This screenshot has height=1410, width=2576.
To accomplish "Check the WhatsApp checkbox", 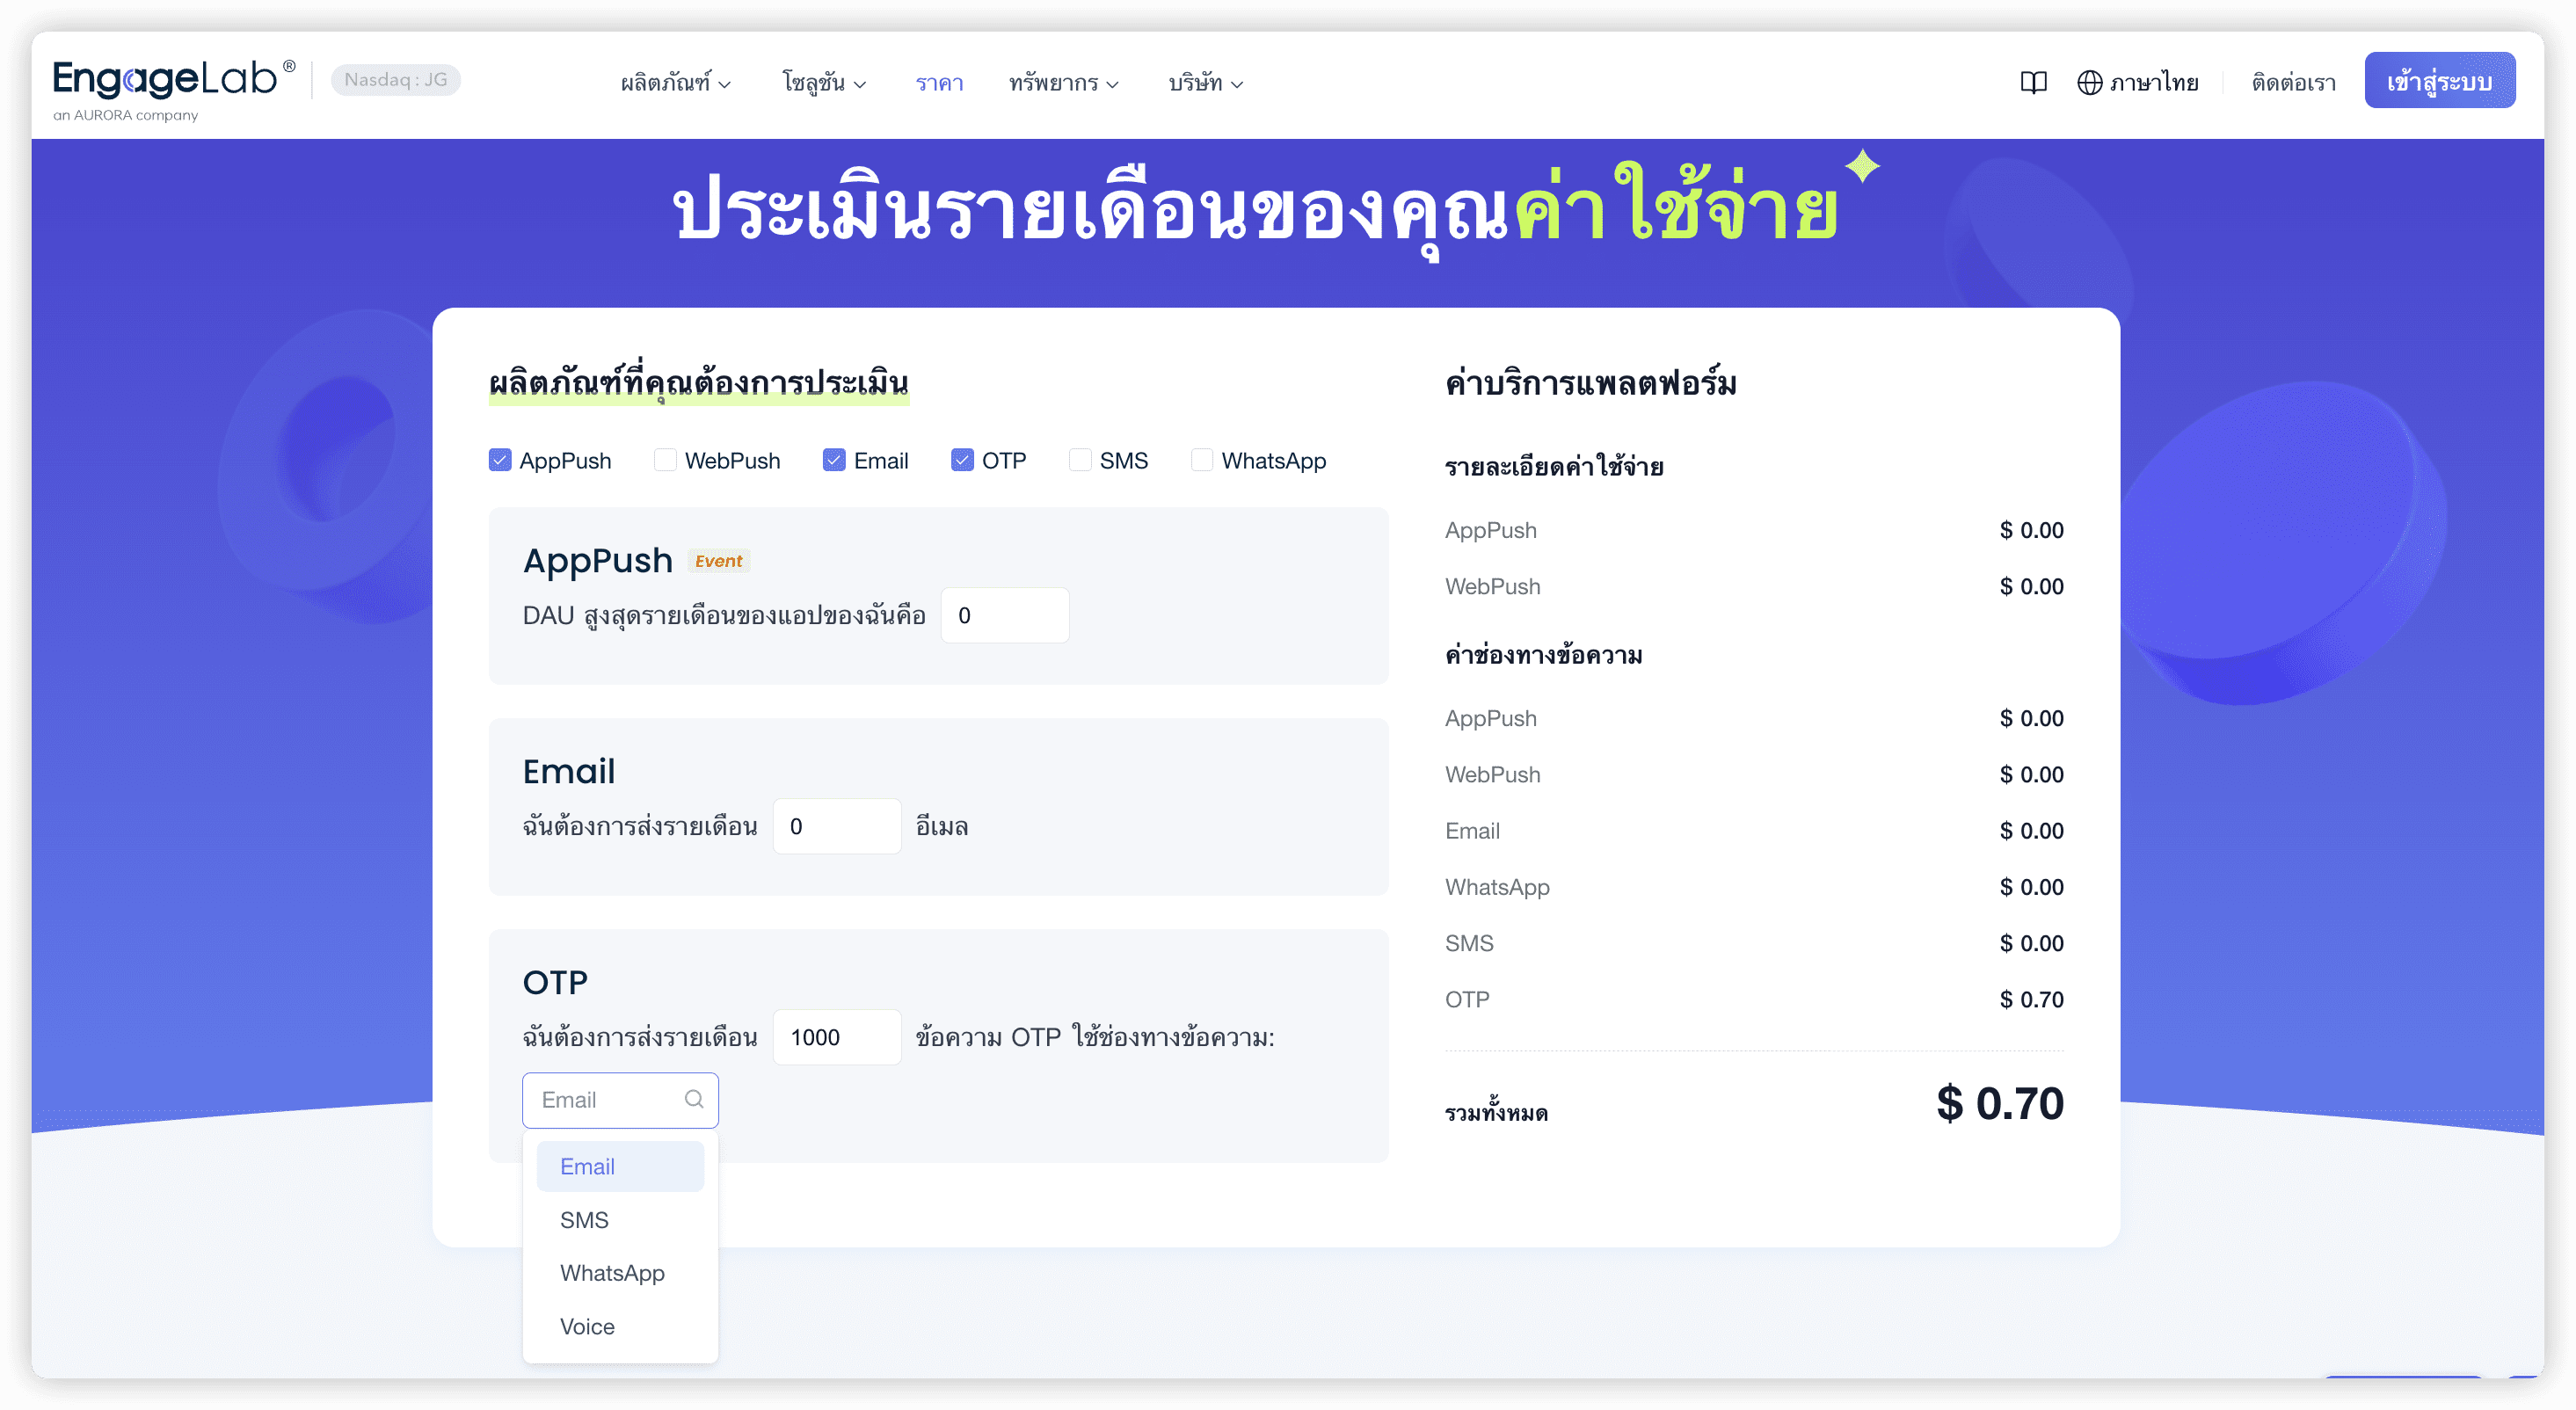I will [x=1202, y=460].
